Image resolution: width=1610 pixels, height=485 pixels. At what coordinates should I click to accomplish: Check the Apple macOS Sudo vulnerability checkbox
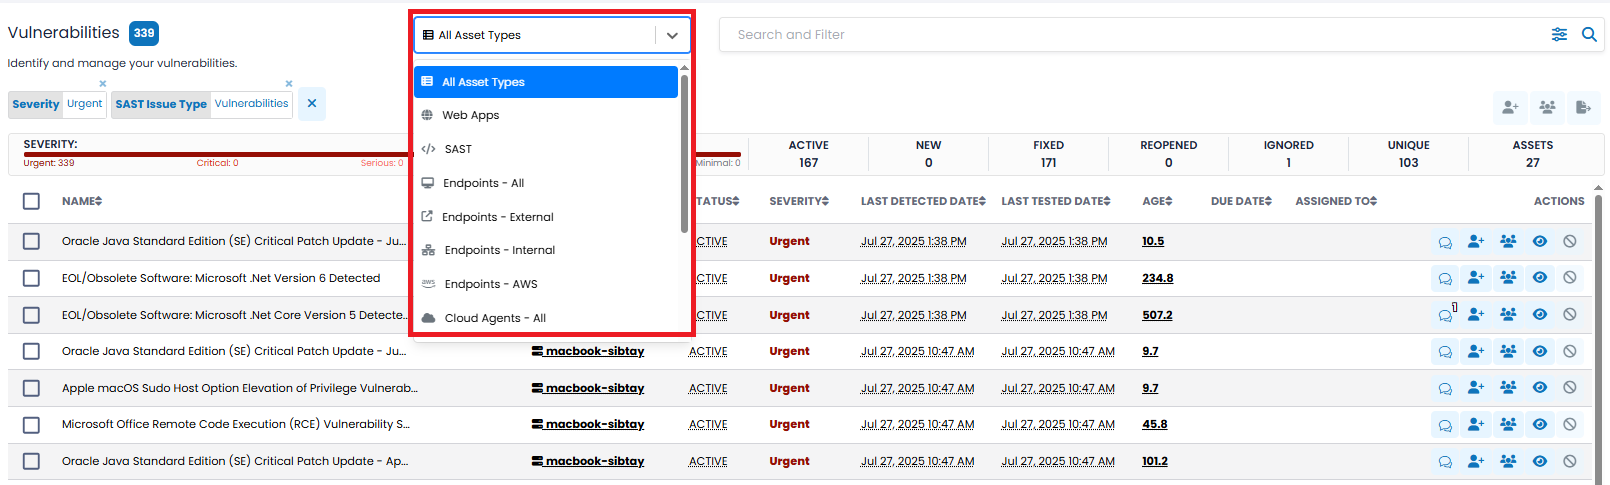tap(31, 388)
